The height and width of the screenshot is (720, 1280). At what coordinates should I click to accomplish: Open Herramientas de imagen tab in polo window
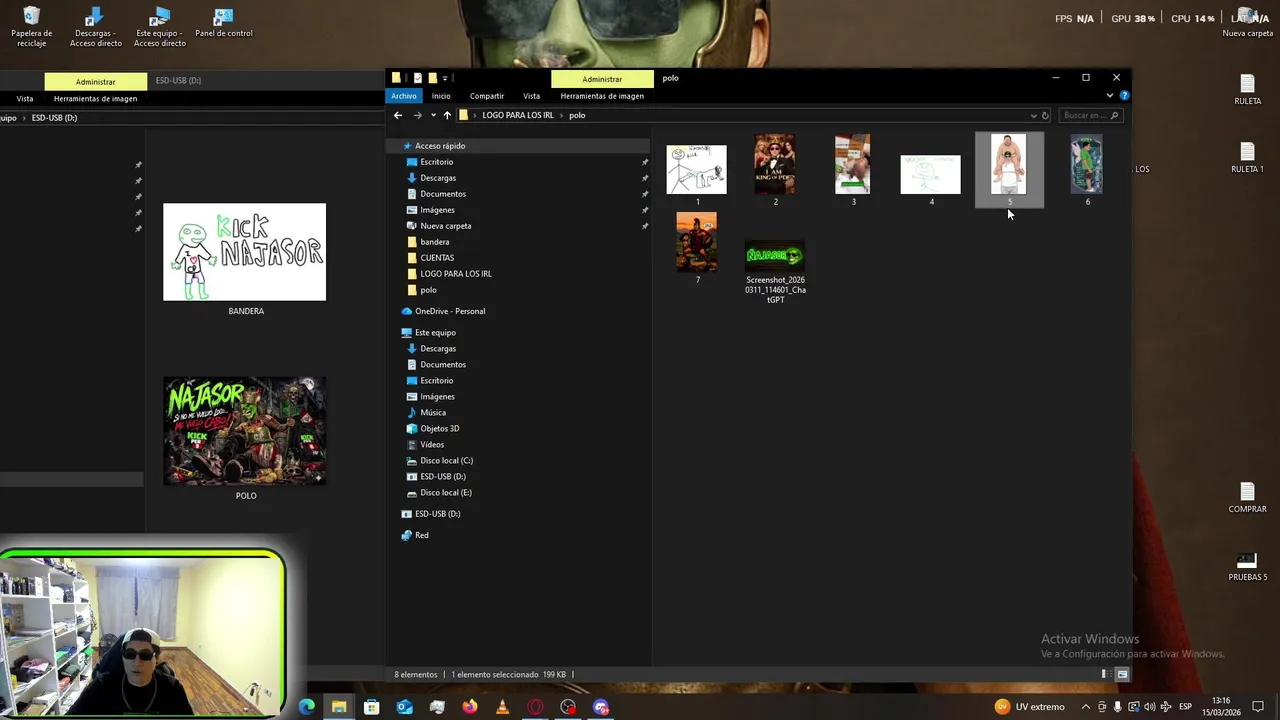click(x=602, y=96)
